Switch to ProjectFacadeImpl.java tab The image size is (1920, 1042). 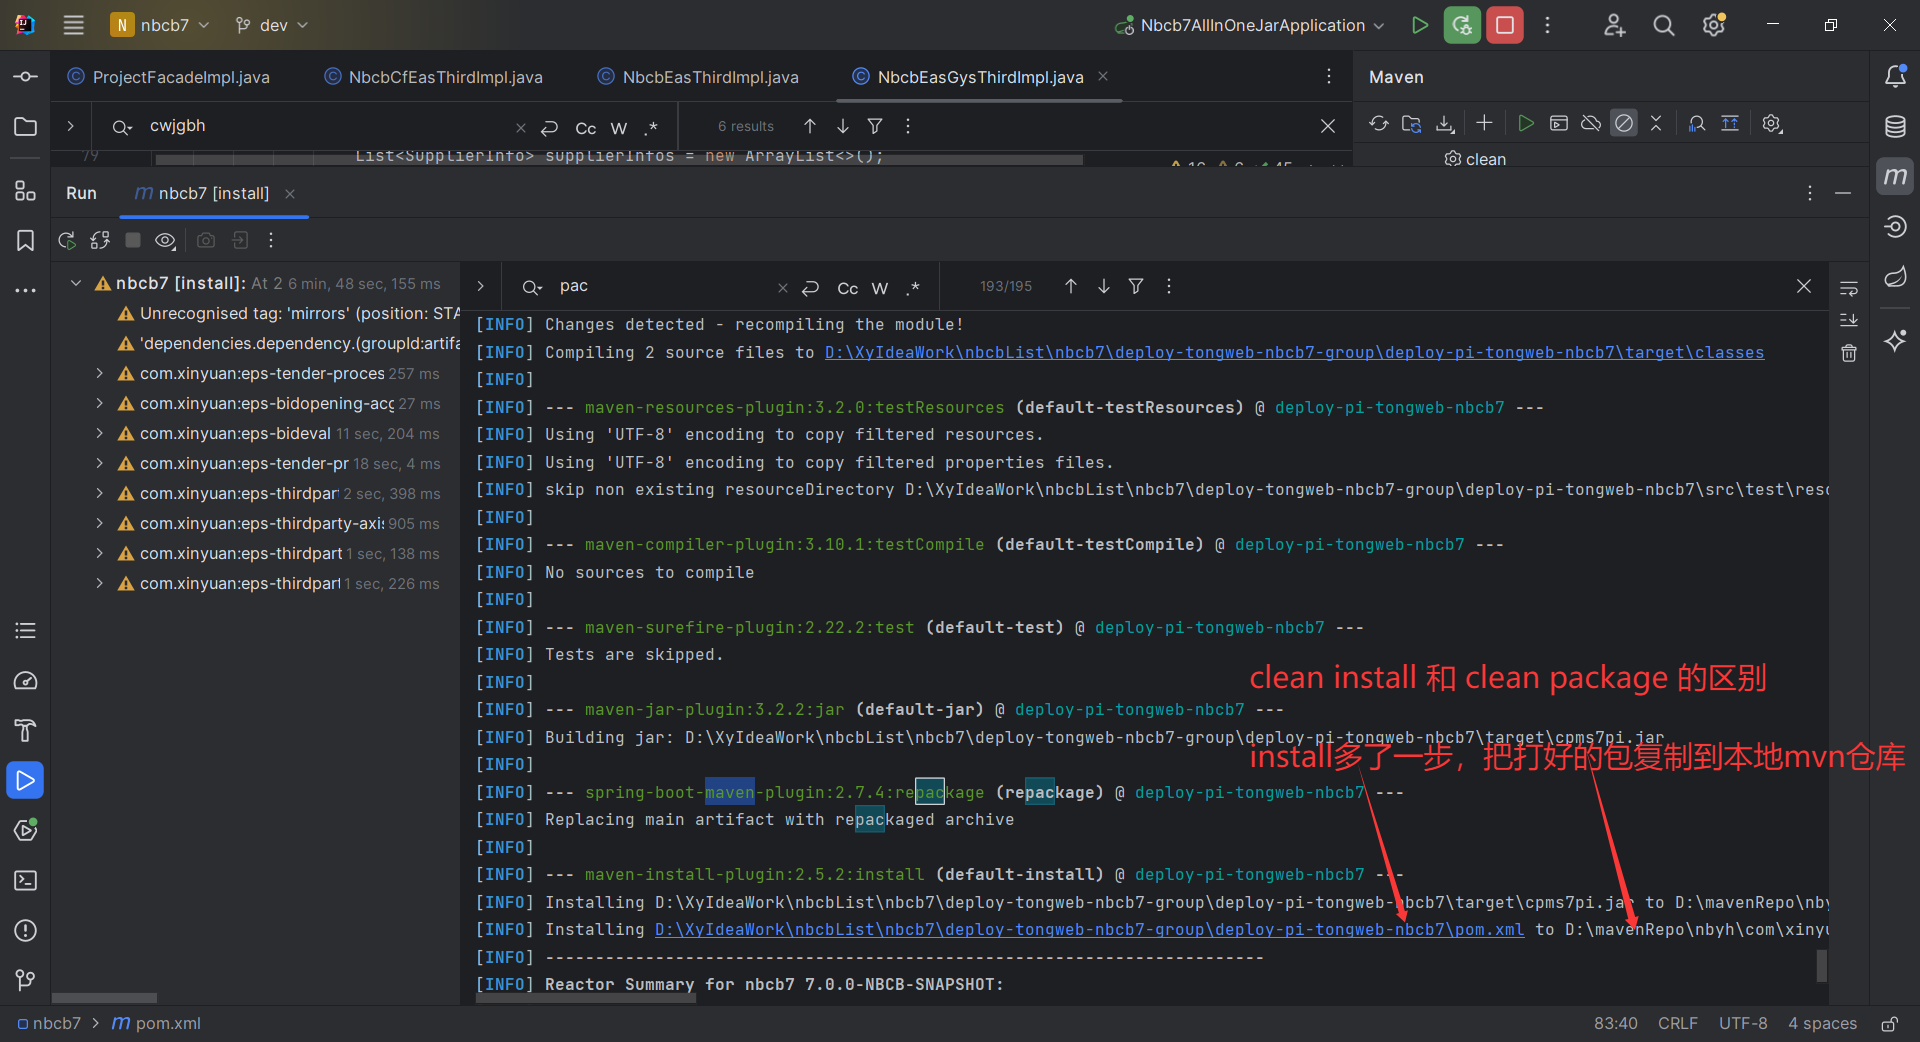(x=169, y=77)
